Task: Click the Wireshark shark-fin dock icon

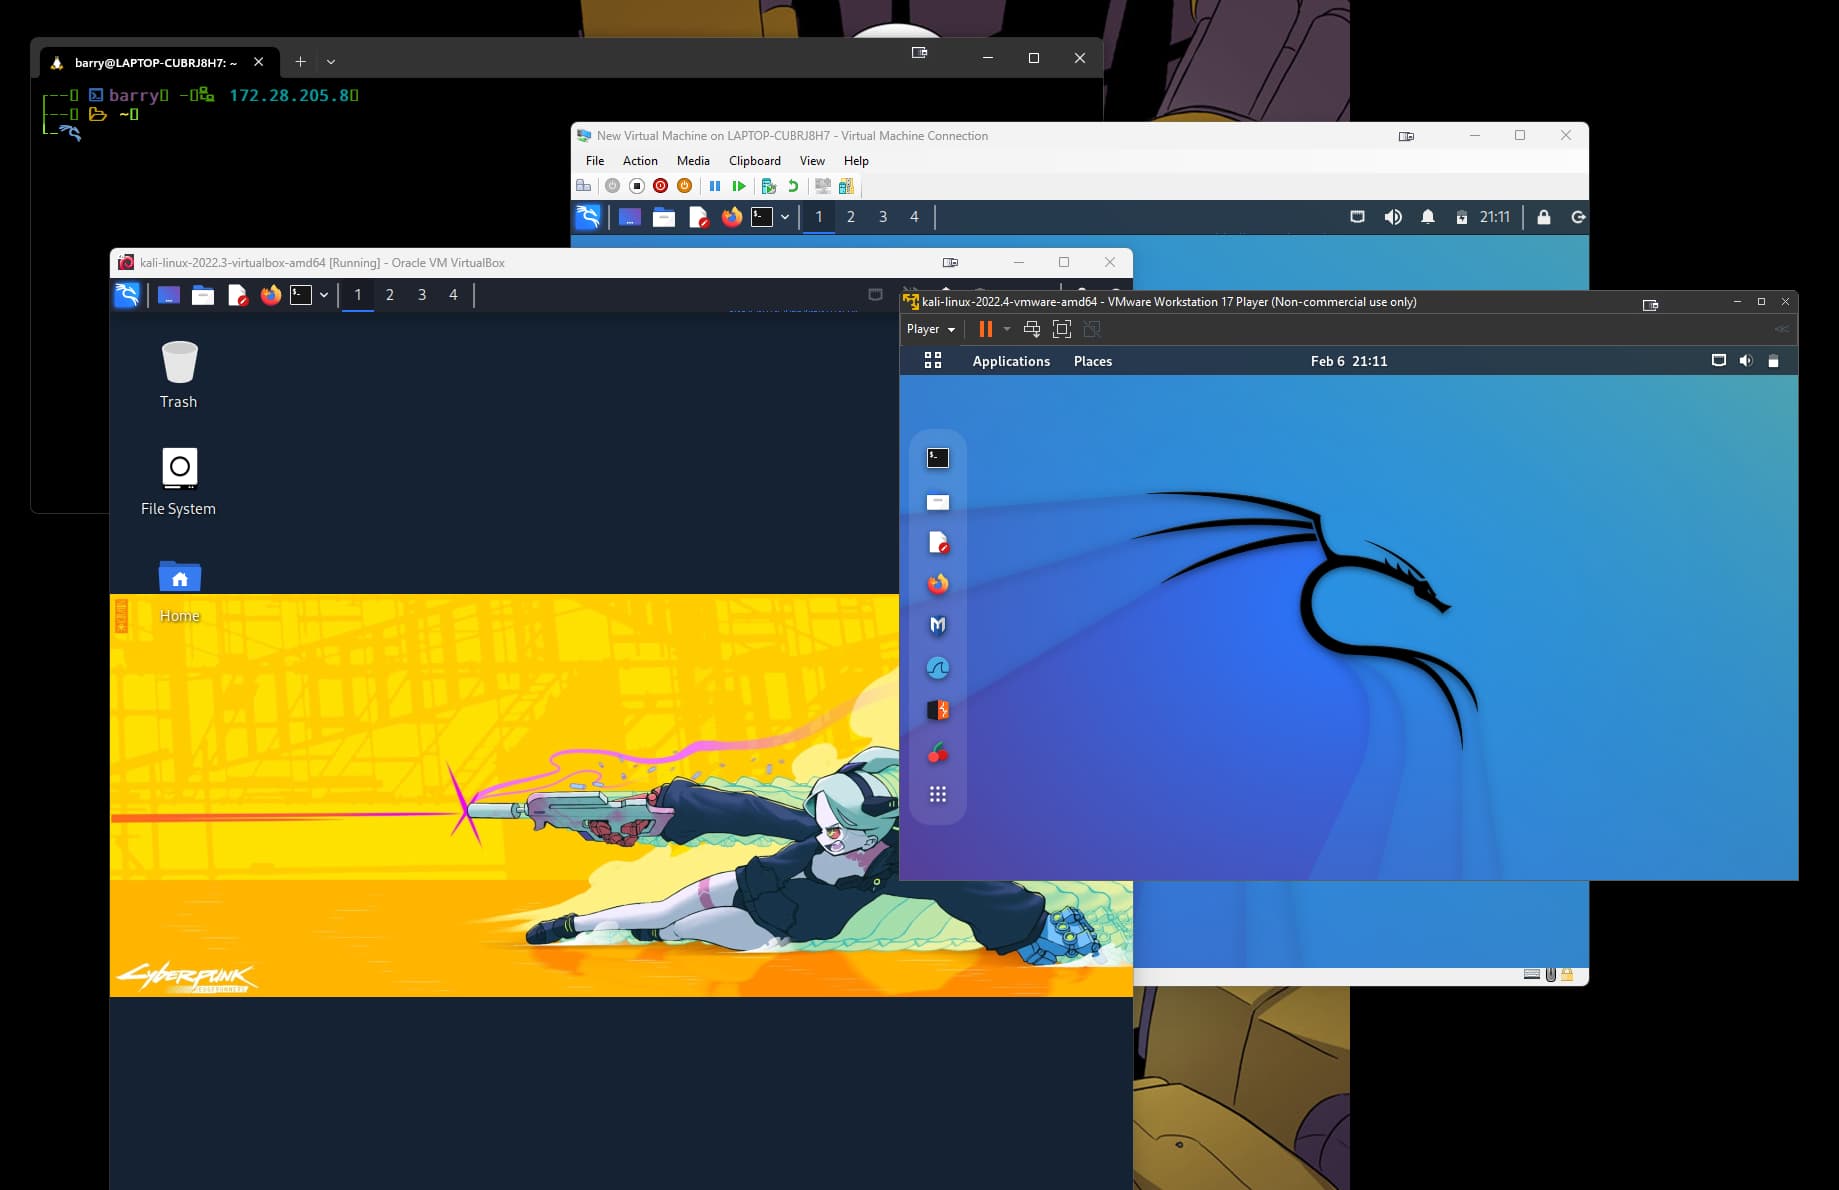Action: point(937,668)
